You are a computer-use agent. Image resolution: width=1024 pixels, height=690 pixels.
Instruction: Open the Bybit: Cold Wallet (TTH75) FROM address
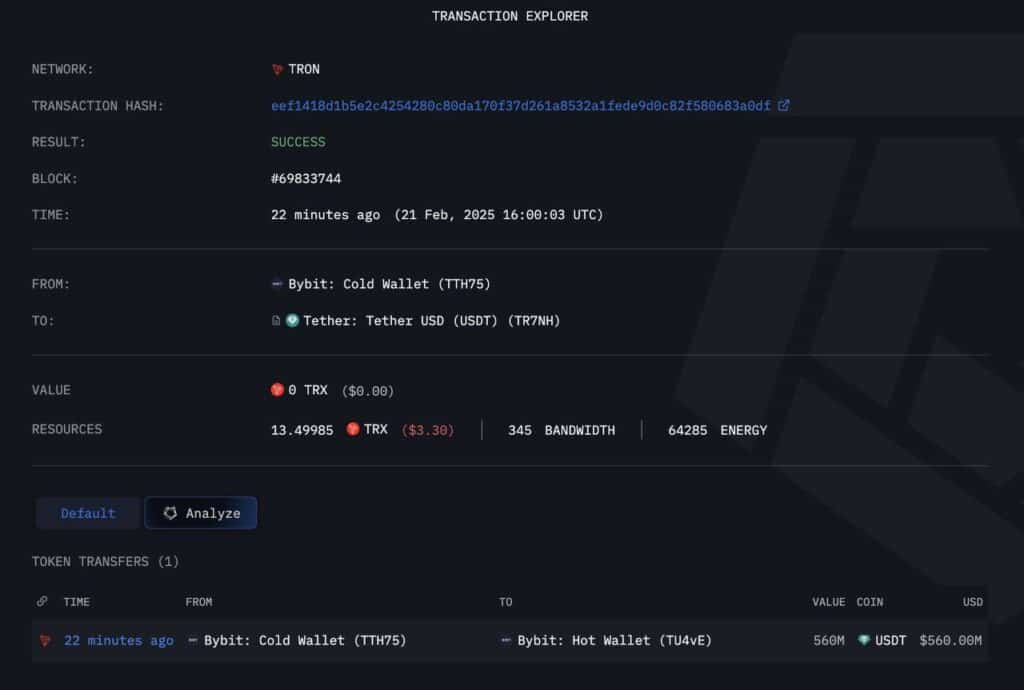tap(389, 284)
